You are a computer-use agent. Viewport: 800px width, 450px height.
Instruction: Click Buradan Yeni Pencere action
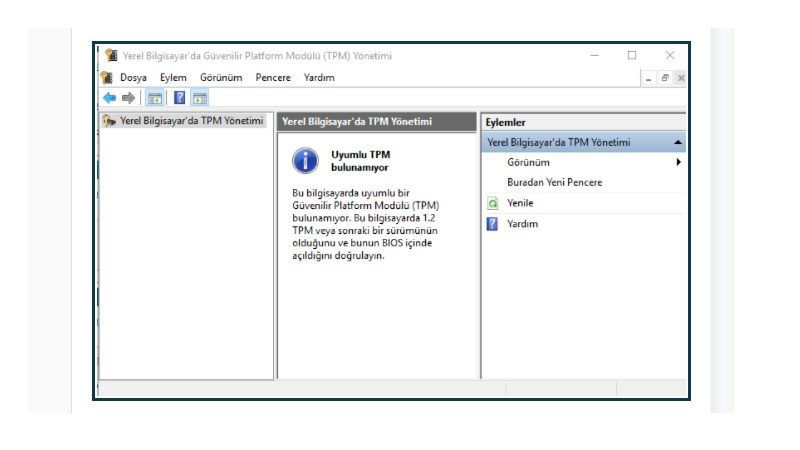pyautogui.click(x=555, y=182)
